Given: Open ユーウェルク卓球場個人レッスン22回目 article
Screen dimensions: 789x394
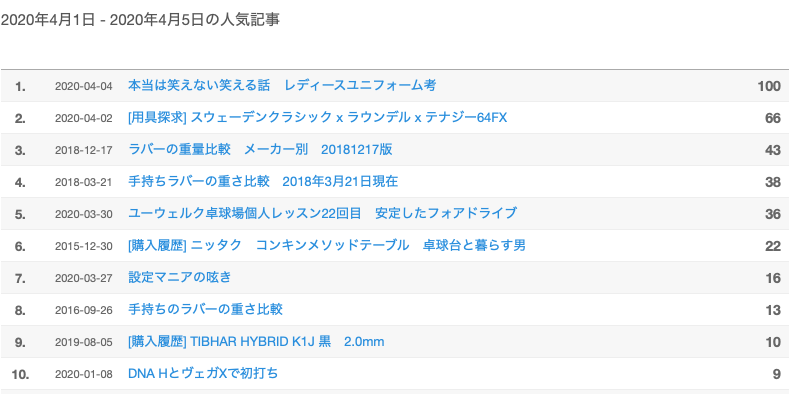Looking at the screenshot, I should coord(323,213).
